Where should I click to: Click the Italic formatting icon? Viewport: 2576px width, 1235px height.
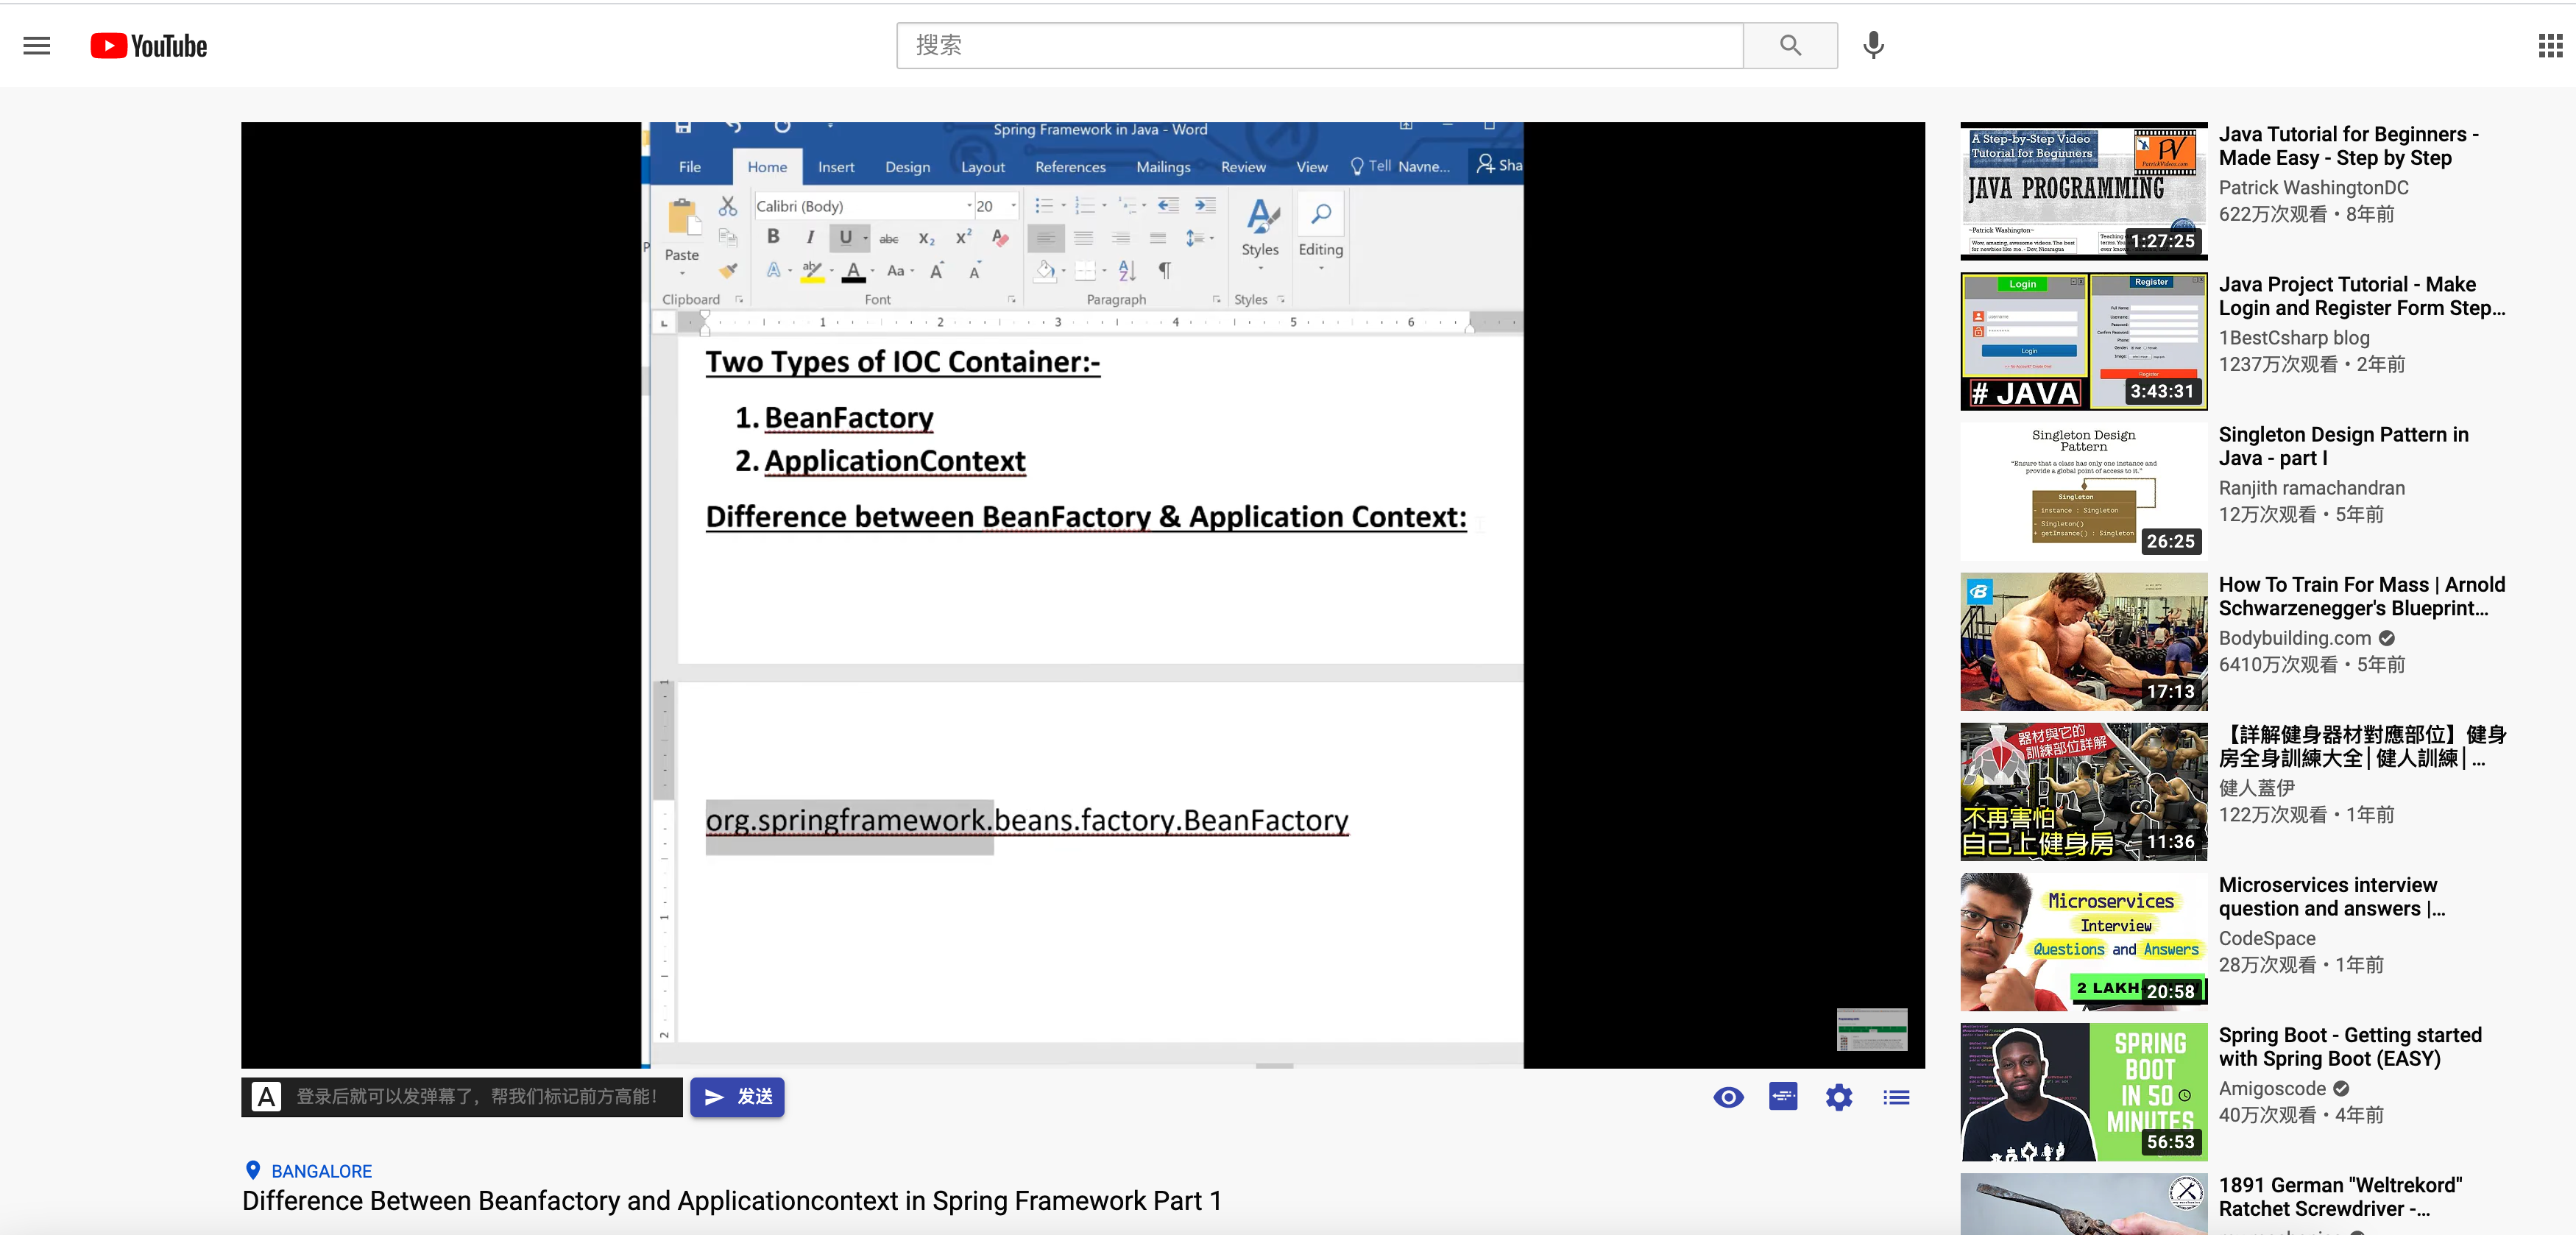pyautogui.click(x=810, y=236)
